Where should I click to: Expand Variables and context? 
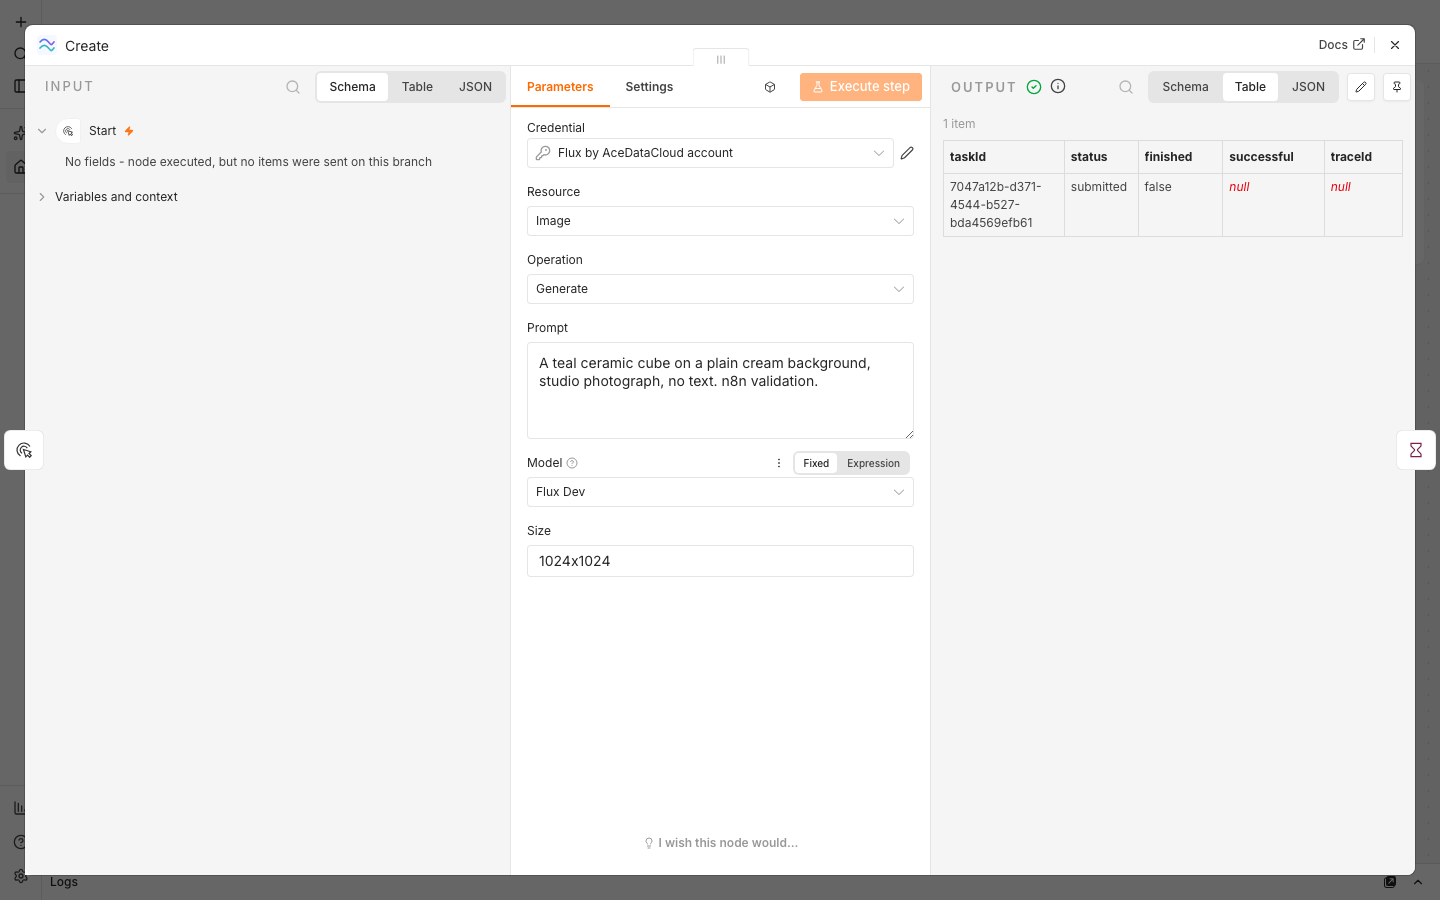[42, 197]
